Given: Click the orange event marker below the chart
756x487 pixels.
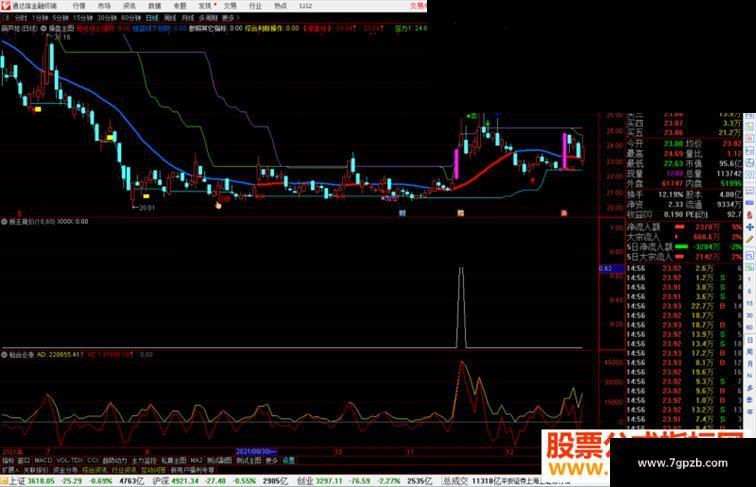Looking at the screenshot, I should (460, 213).
